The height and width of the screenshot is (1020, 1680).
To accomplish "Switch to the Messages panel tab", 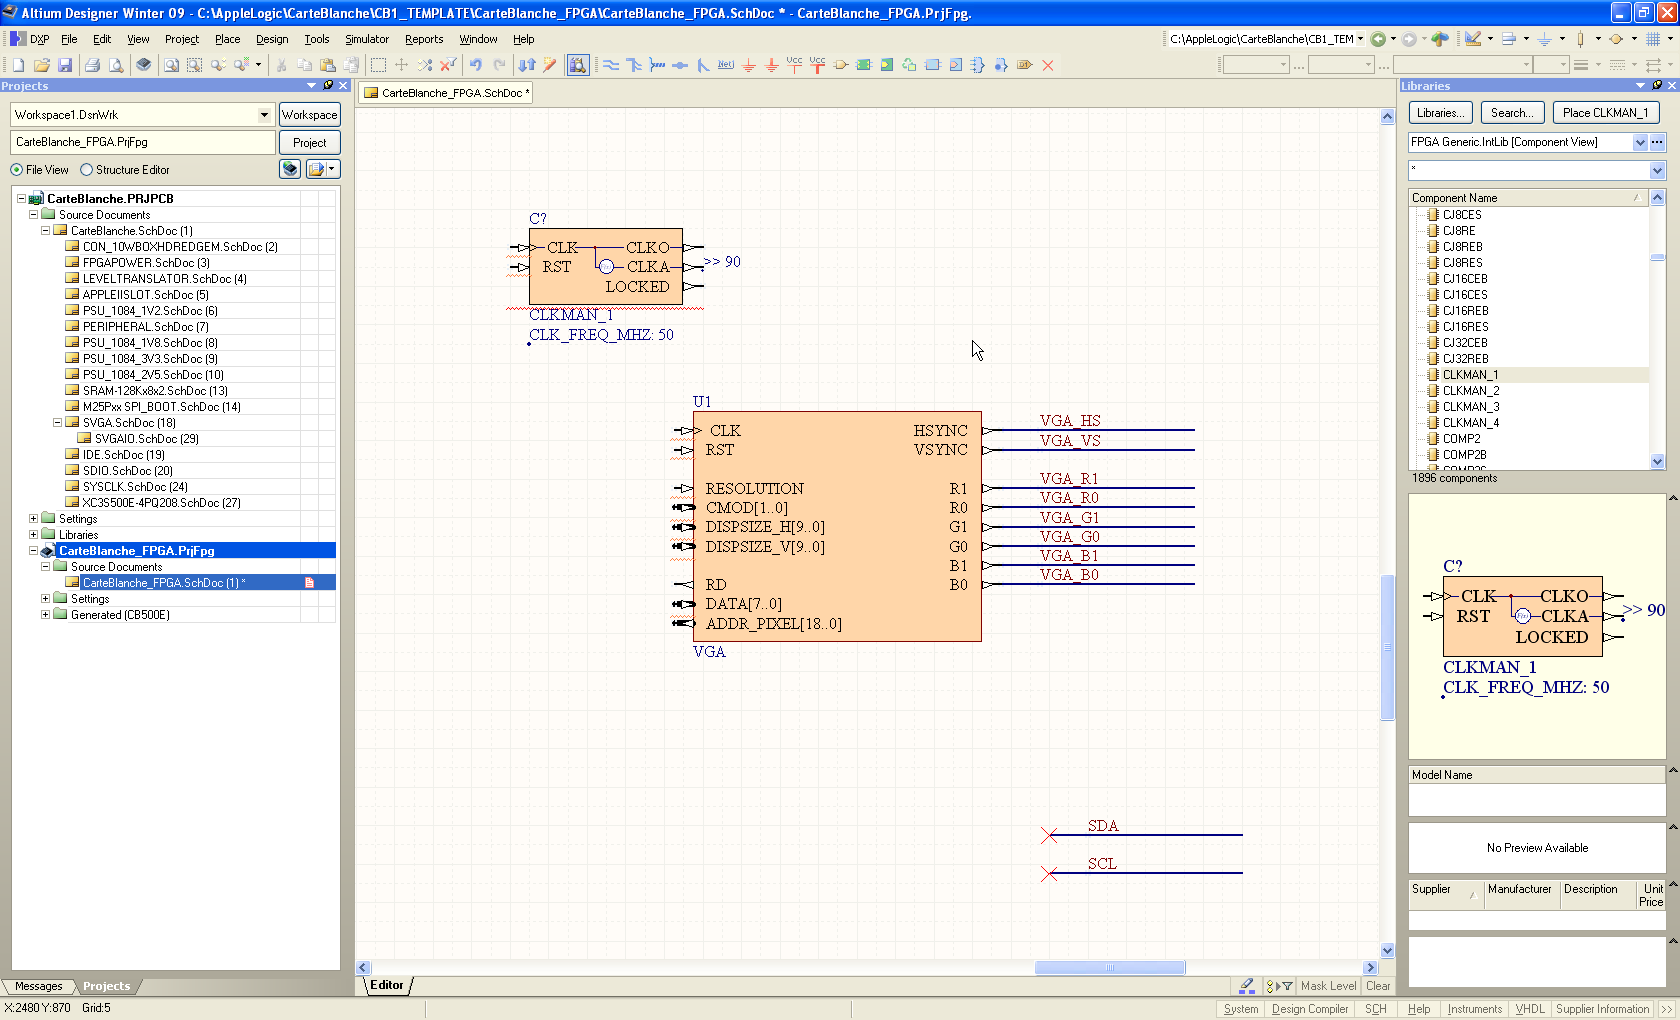I will click(x=38, y=986).
